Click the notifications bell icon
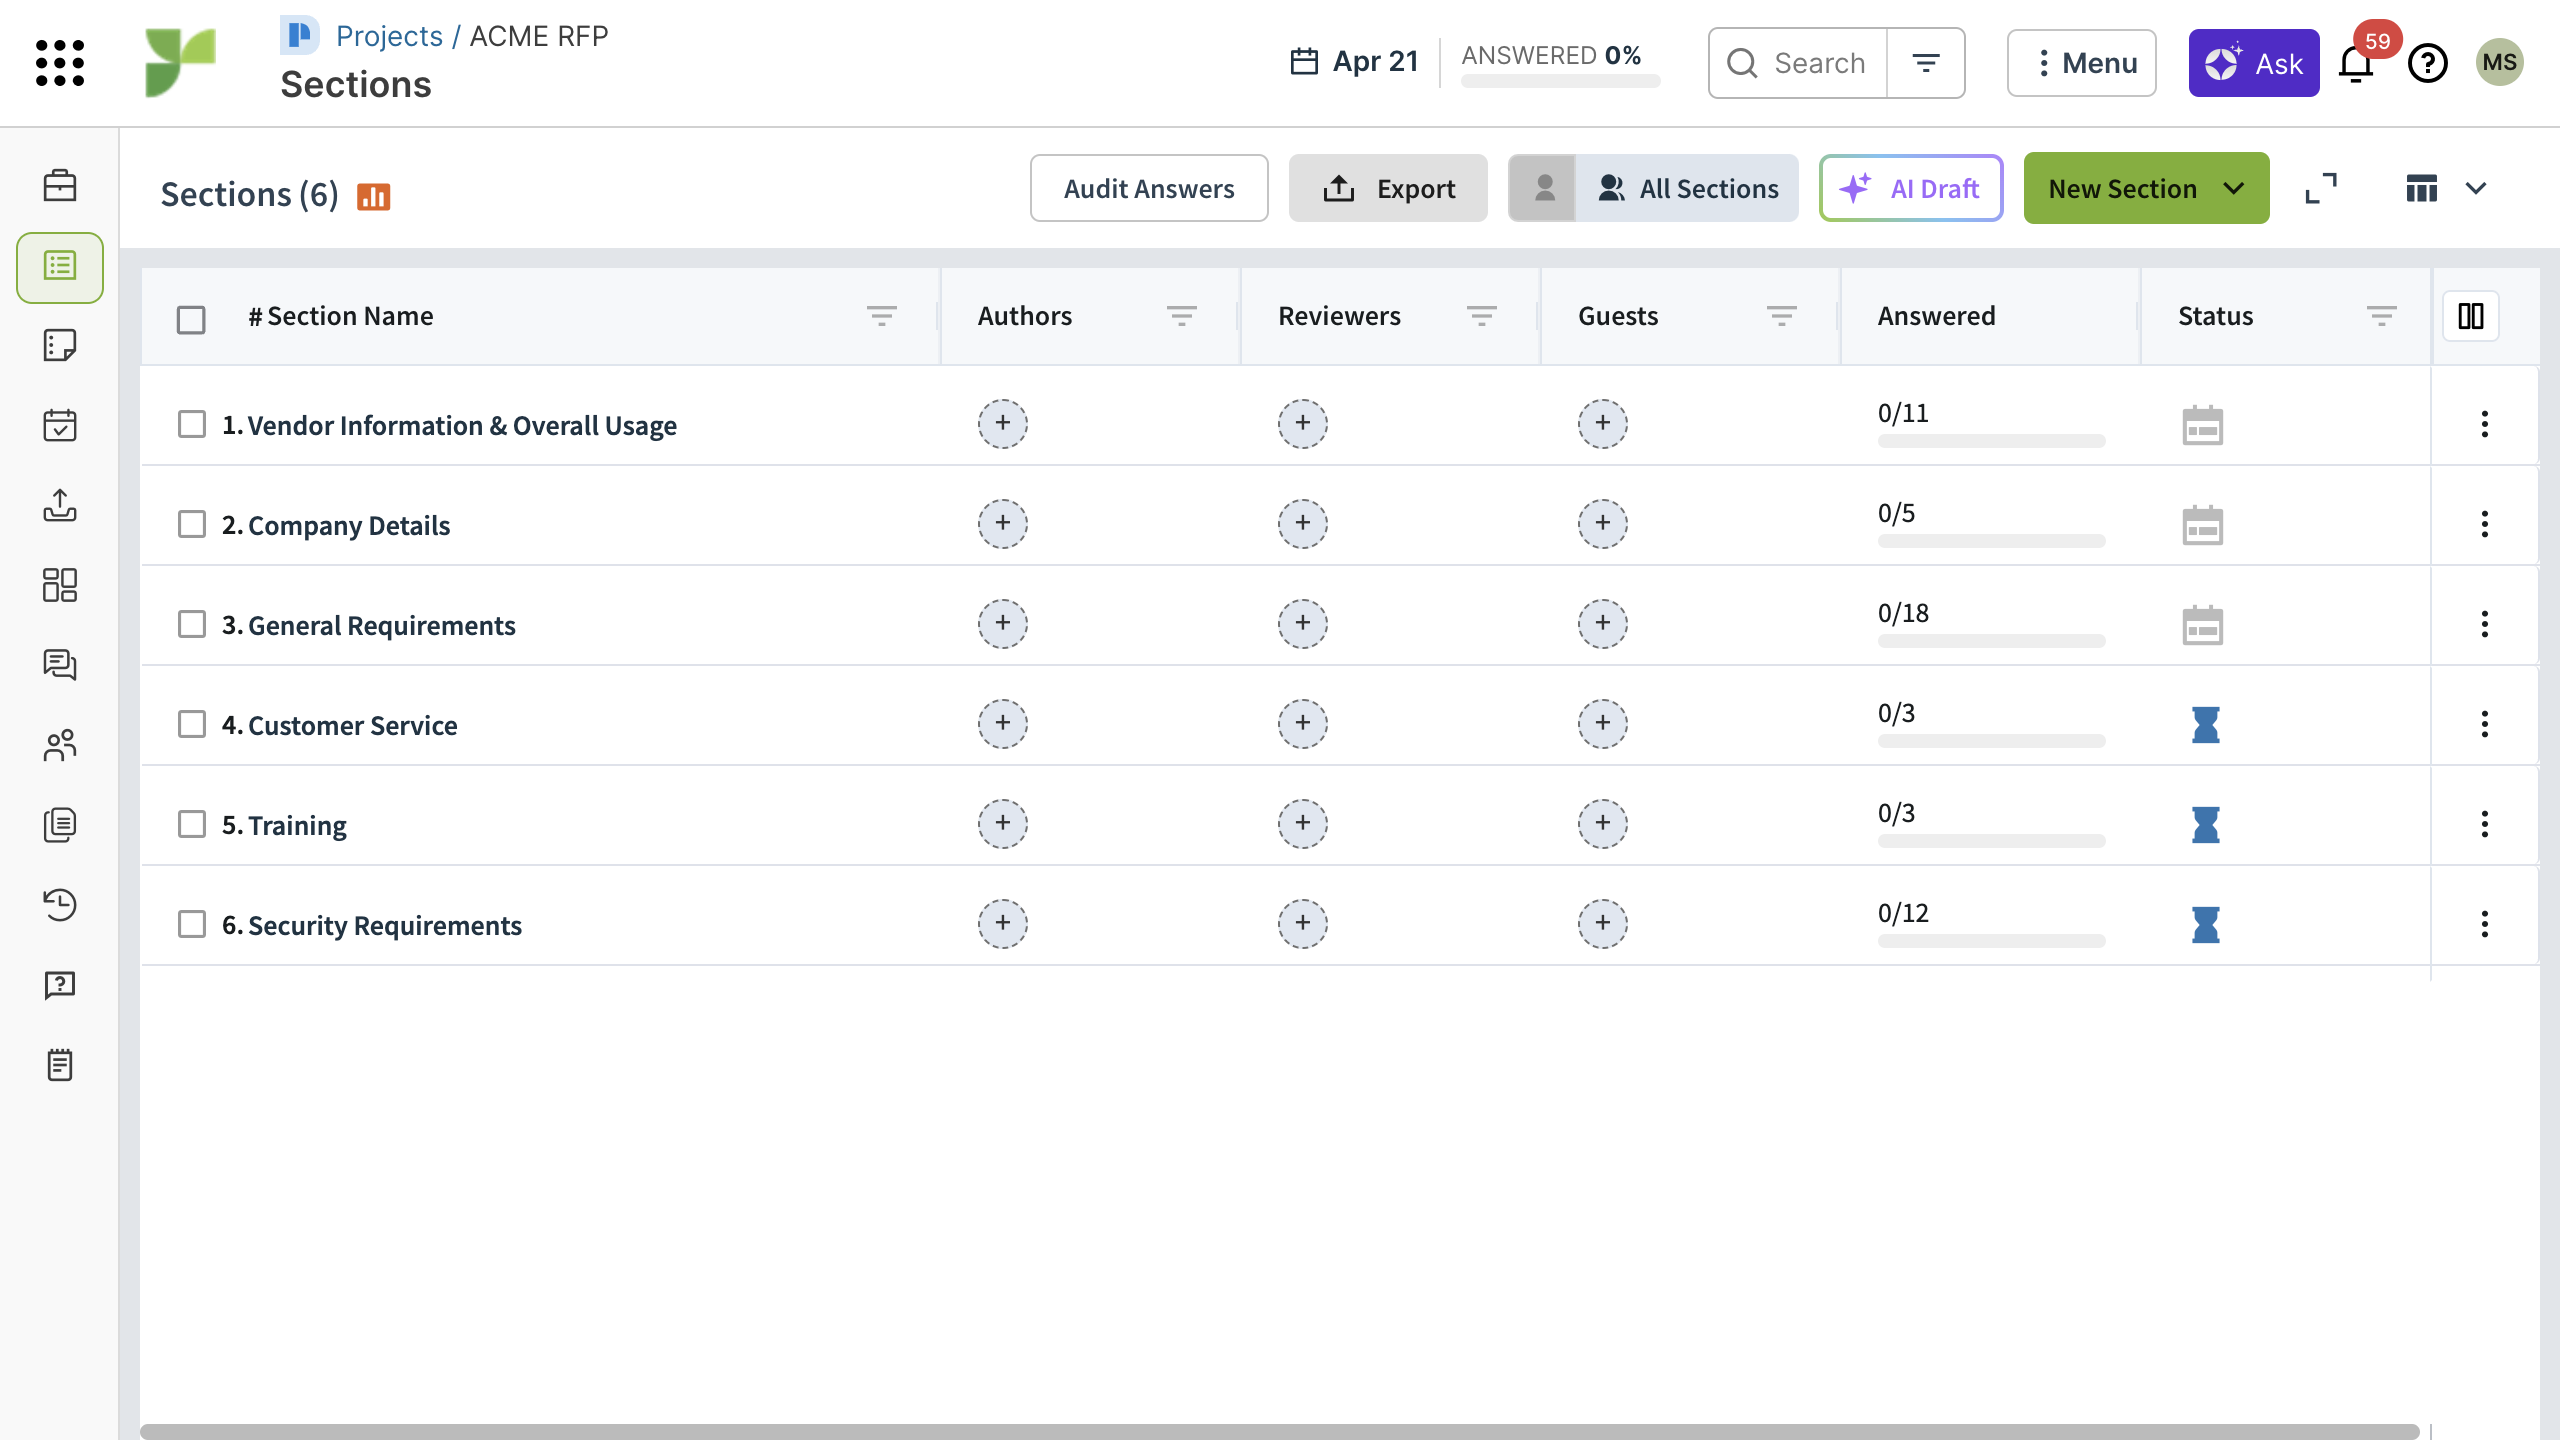 2356,64
